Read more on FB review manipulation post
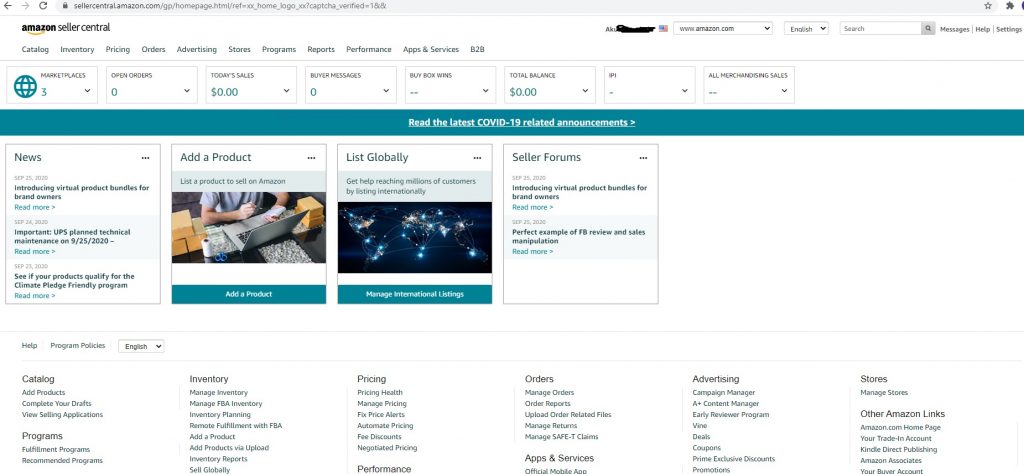This screenshot has height=474, width=1024. point(532,252)
